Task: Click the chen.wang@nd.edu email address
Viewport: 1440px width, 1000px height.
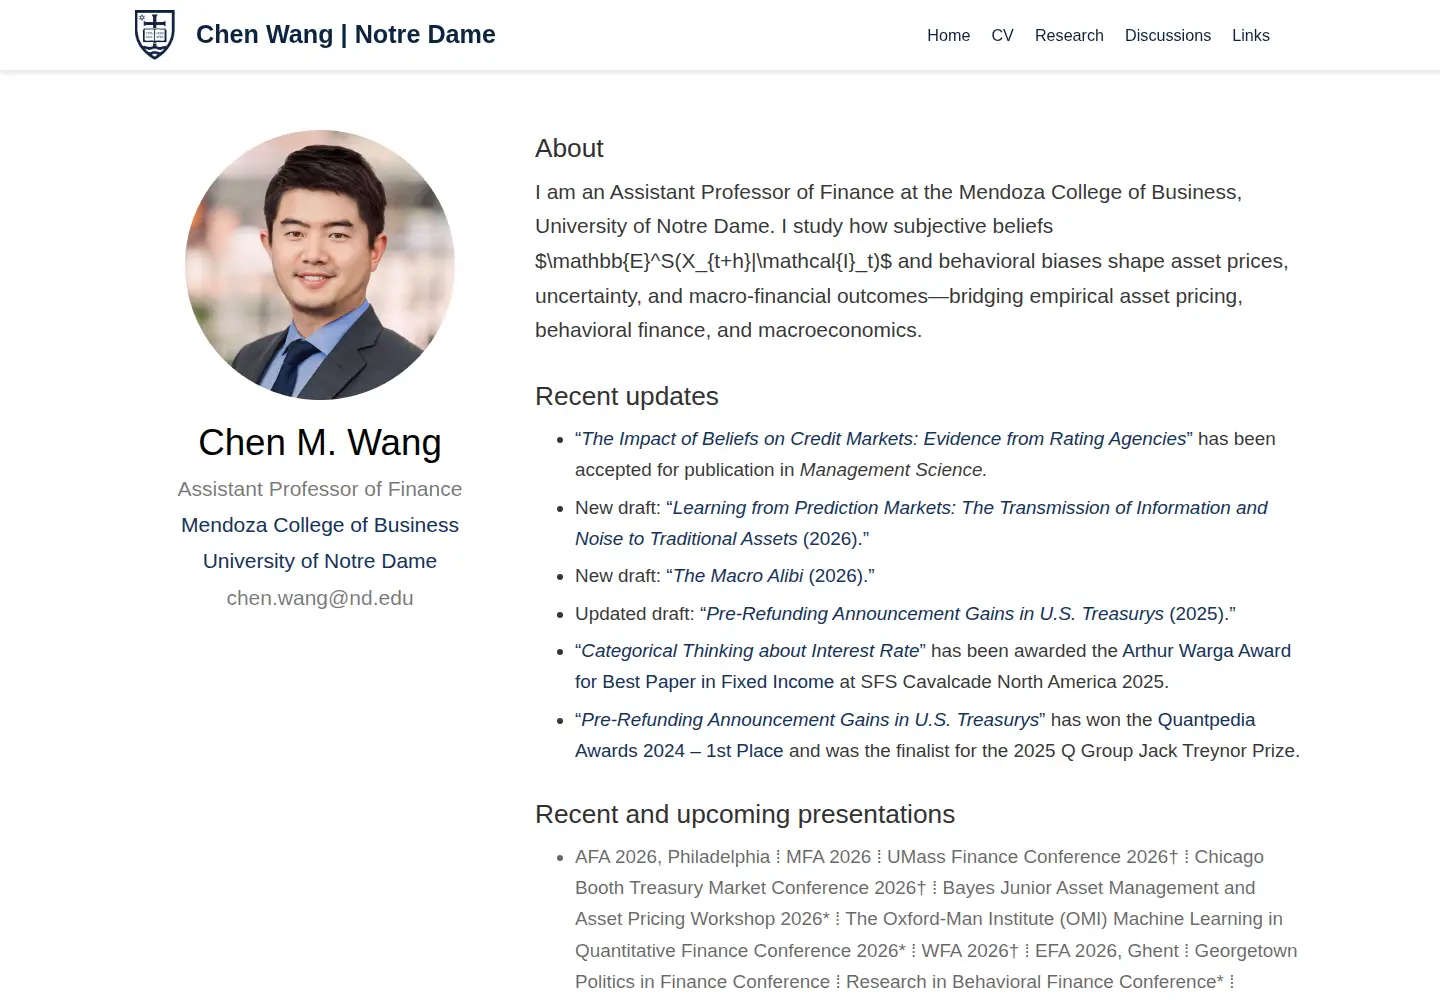Action: 320,598
